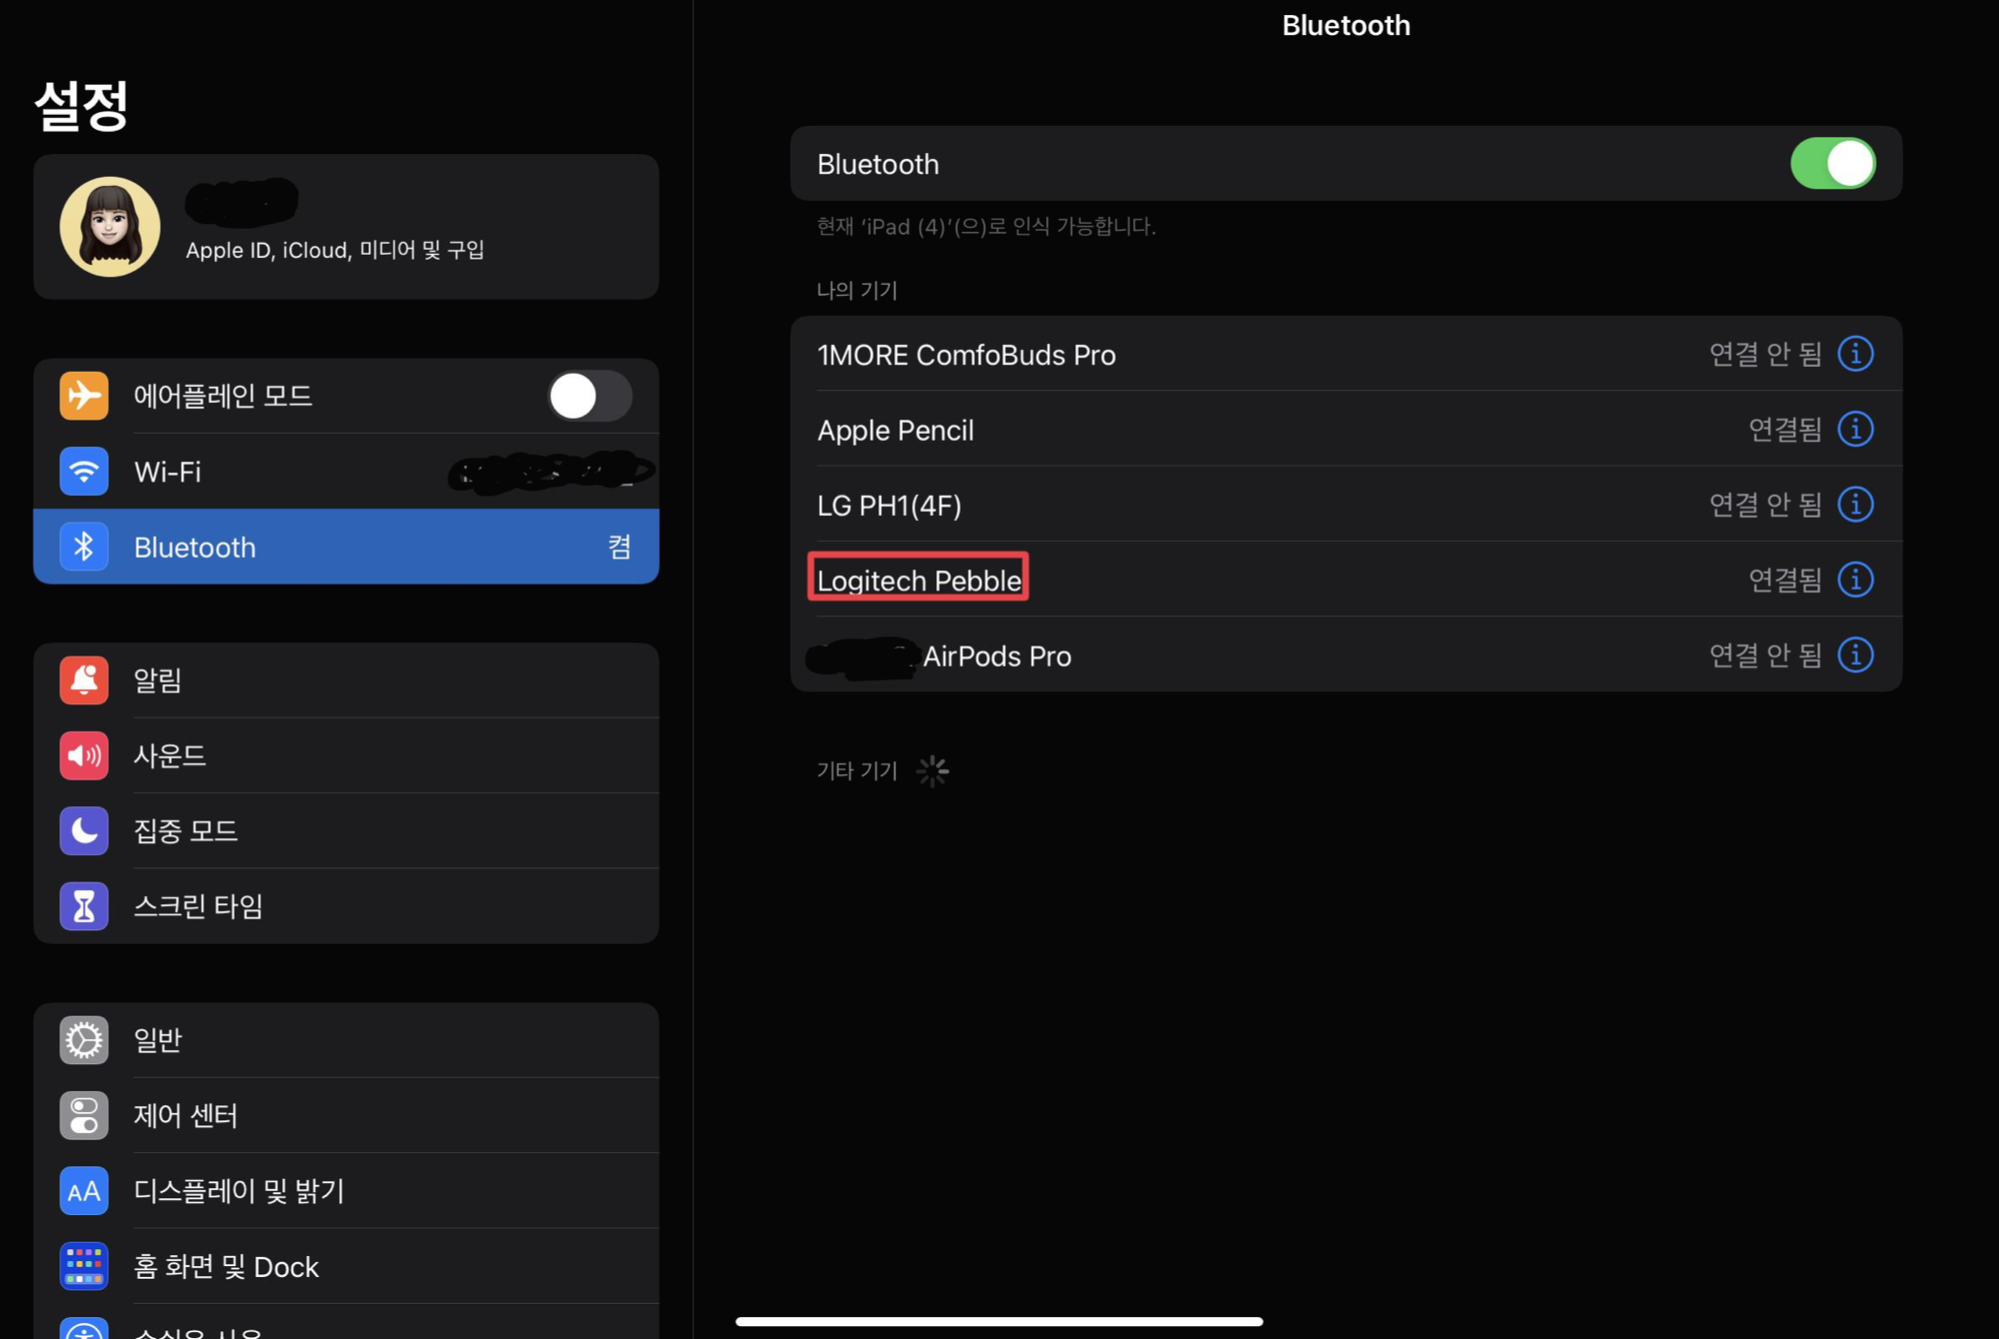This screenshot has width=1999, height=1339.
Task: Open info button for Logitech Pebble
Action: click(x=1856, y=580)
